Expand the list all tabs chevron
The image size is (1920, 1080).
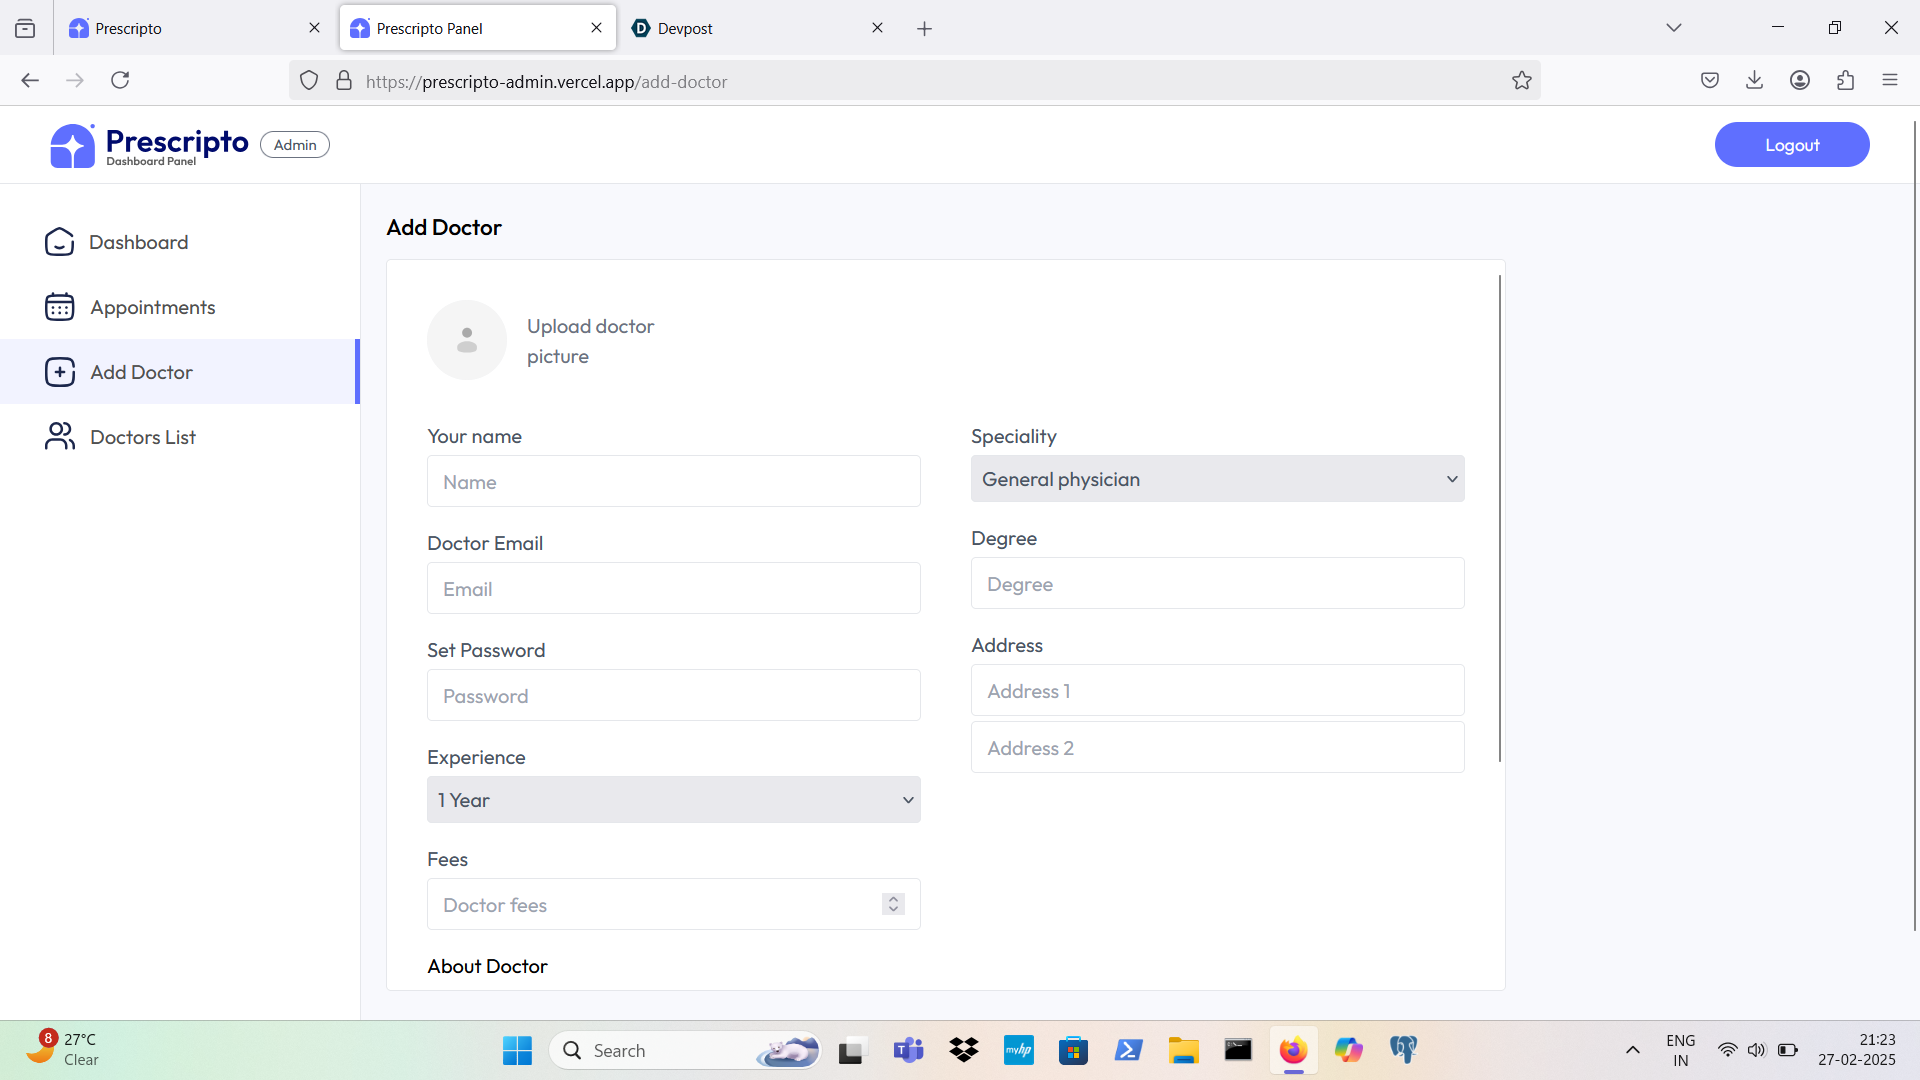(x=1673, y=28)
